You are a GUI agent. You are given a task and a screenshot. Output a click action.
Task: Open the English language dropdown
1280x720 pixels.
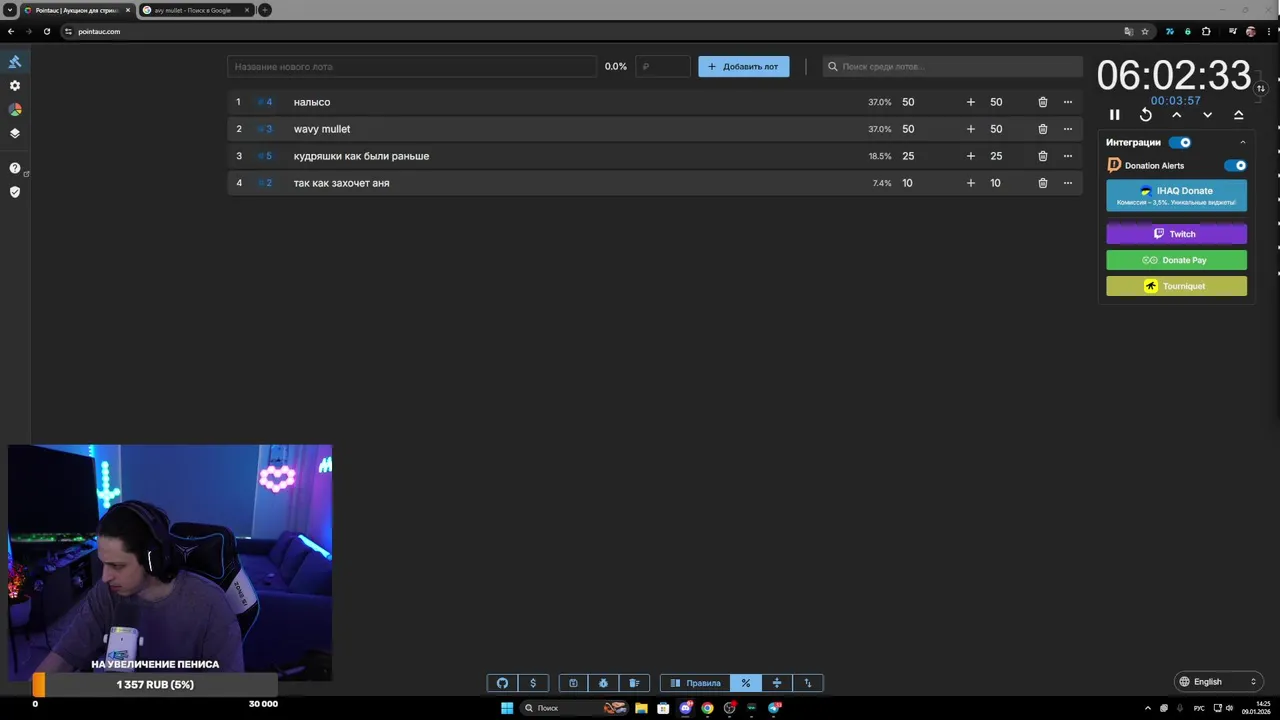pos(1218,682)
